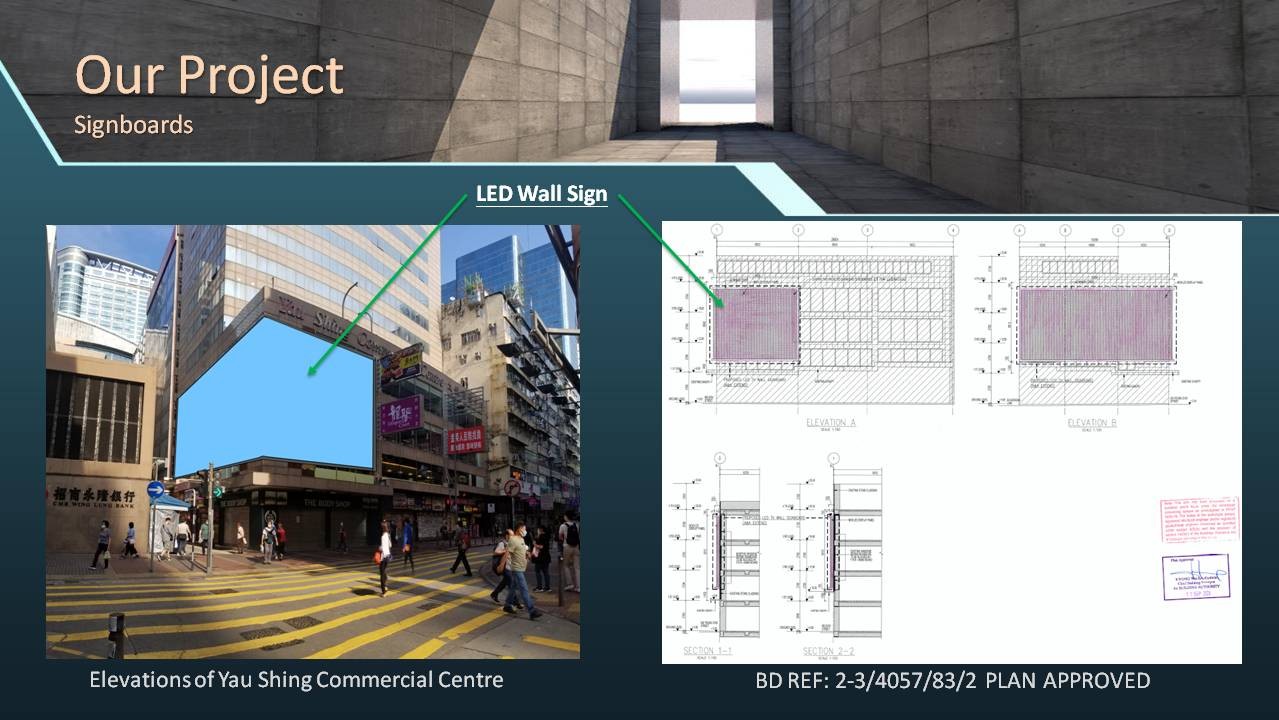Click the "Our Project" slide title
Viewport: 1279px width, 720px height.
click(x=209, y=76)
